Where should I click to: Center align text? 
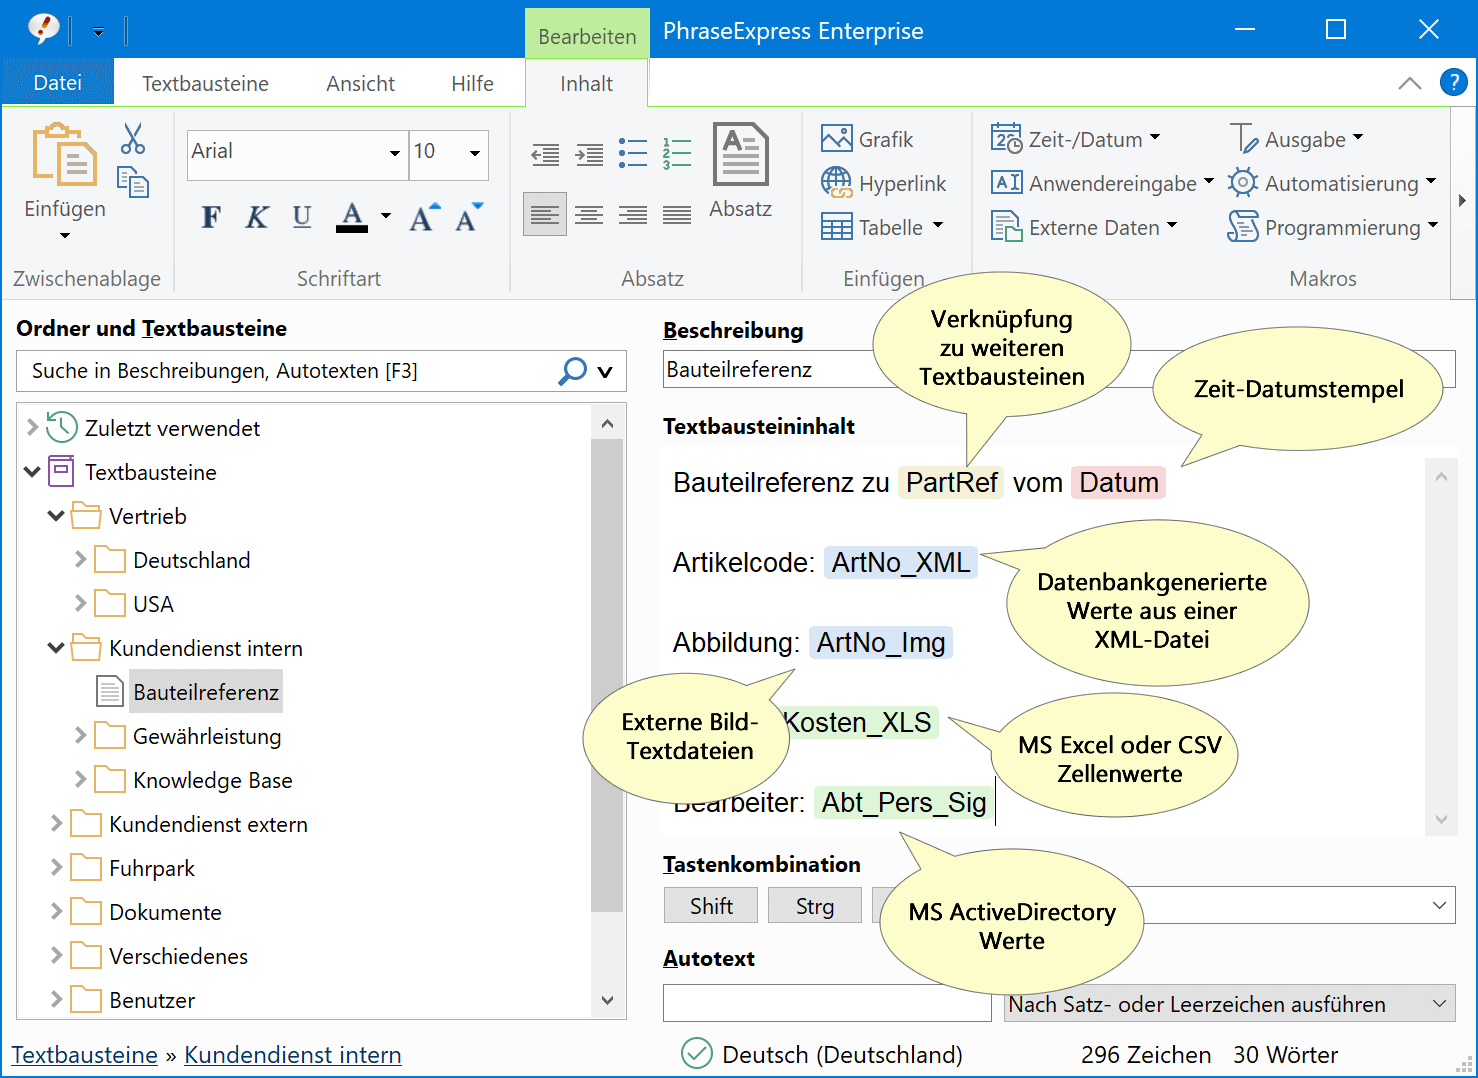point(589,214)
